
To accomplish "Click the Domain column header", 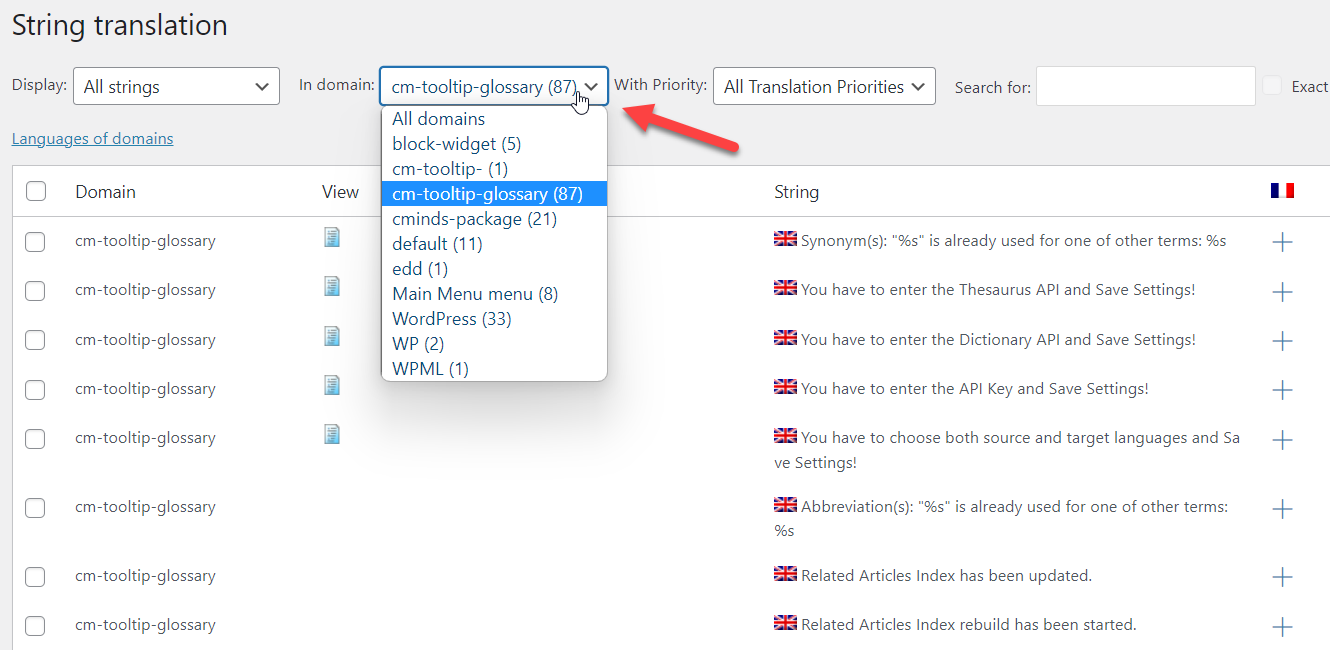I will [105, 192].
